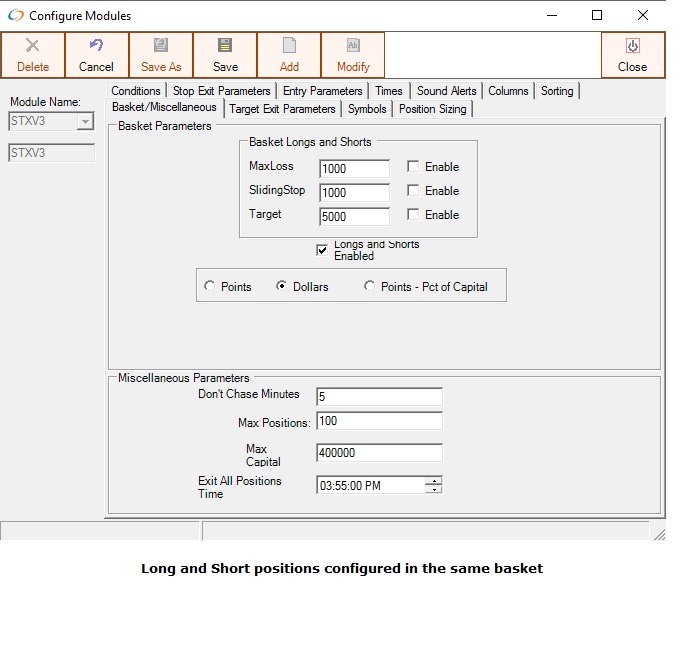This screenshot has height=662, width=689.
Task: Click the Delete toolbar icon
Action: 33,46
